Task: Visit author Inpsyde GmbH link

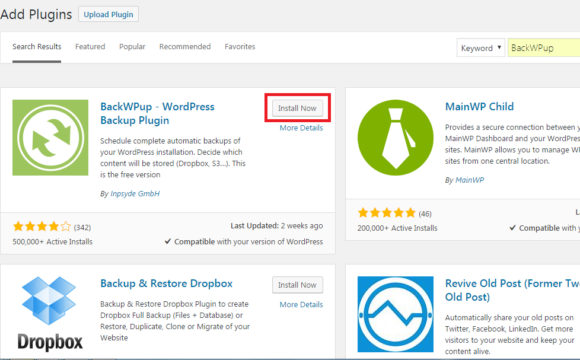Action: click(x=135, y=194)
